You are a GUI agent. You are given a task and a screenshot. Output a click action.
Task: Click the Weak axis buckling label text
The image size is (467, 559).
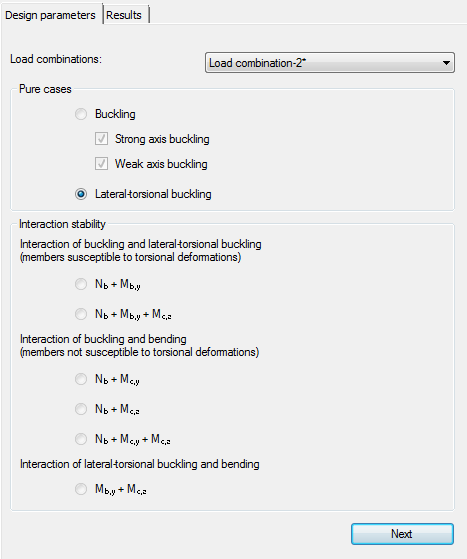[161, 164]
